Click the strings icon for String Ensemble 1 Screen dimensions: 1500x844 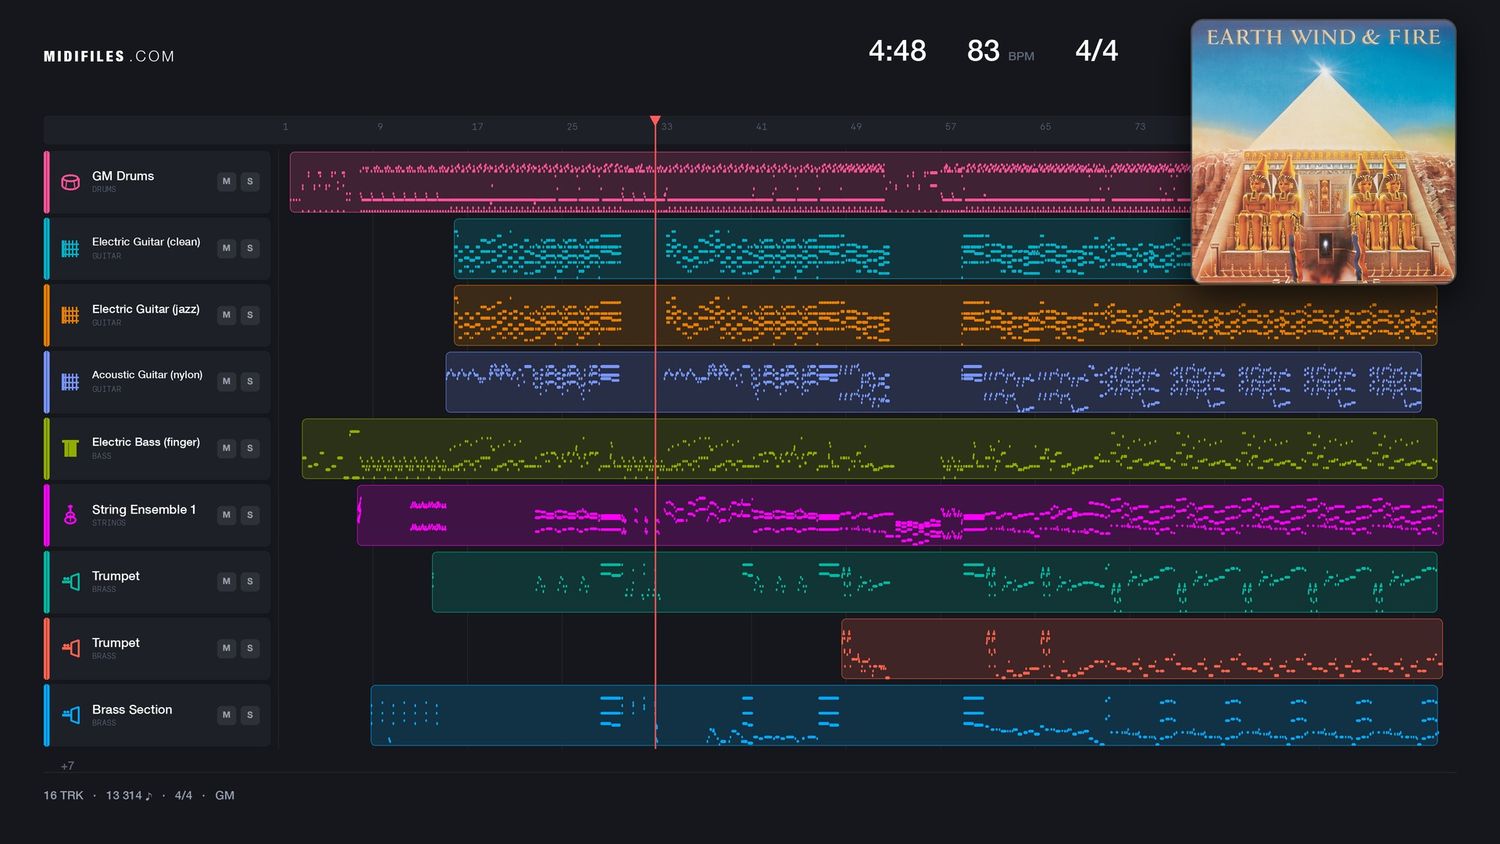70,515
